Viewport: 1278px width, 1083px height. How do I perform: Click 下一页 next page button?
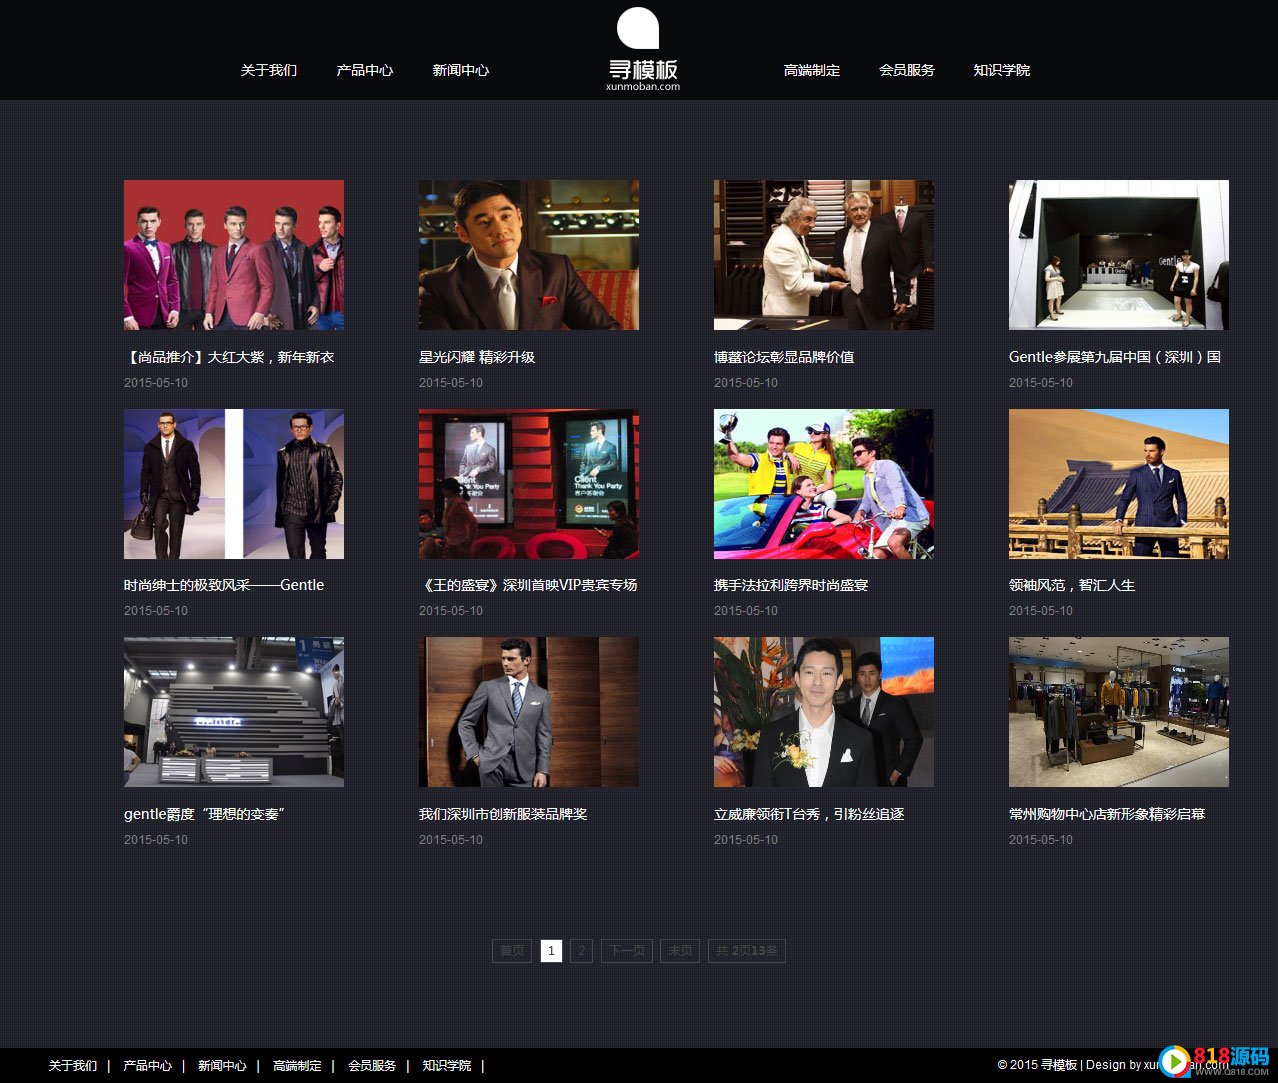pos(627,951)
